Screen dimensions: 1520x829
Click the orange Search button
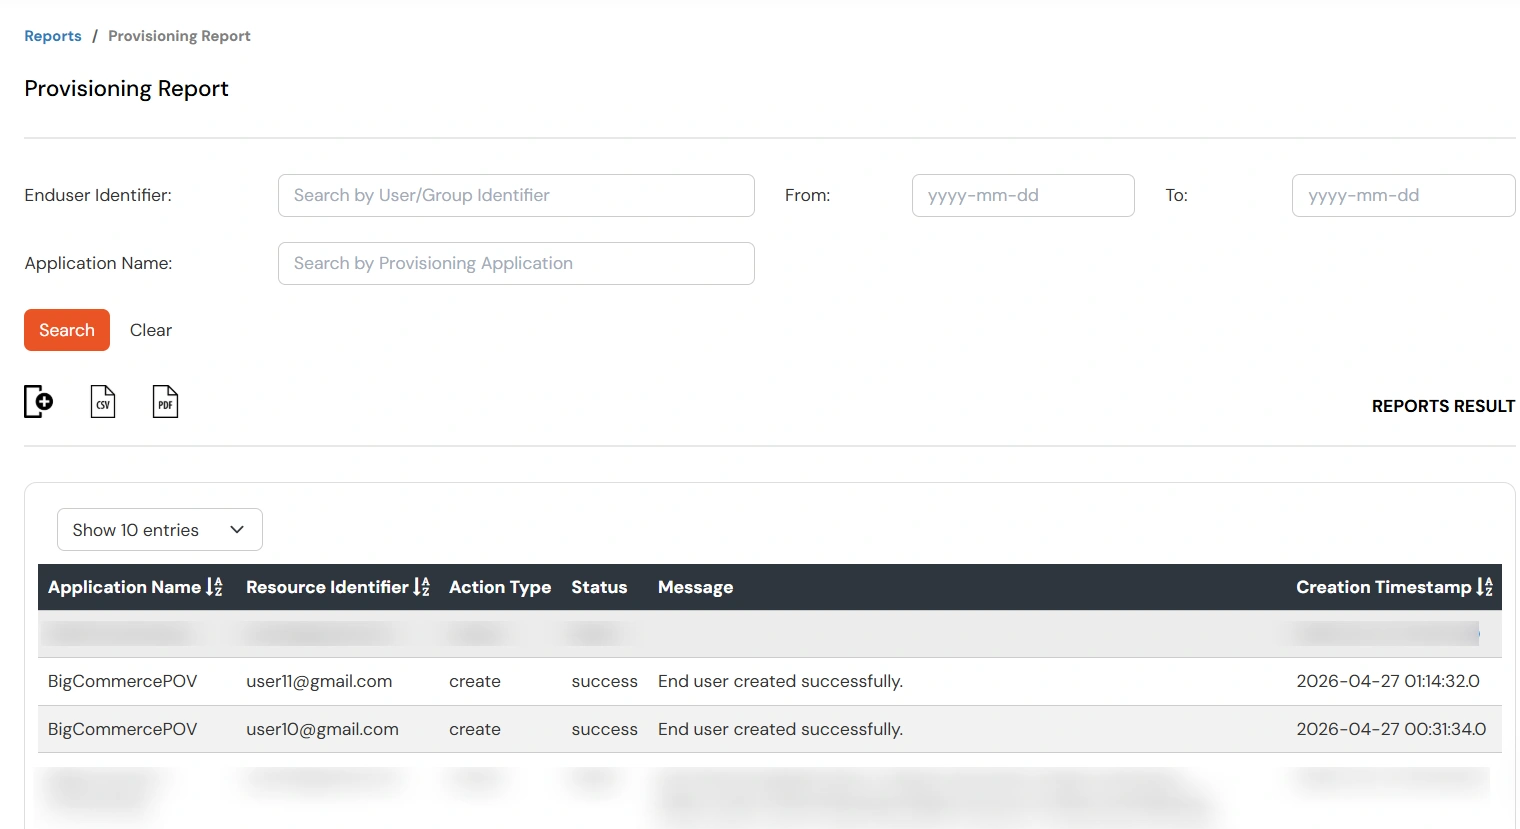[x=67, y=330]
